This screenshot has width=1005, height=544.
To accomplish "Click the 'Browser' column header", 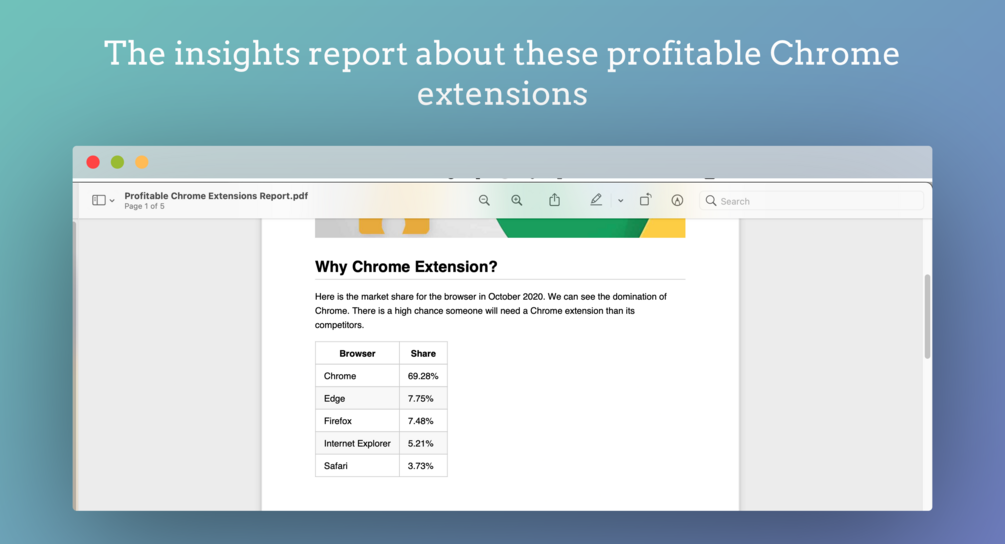I will point(357,354).
